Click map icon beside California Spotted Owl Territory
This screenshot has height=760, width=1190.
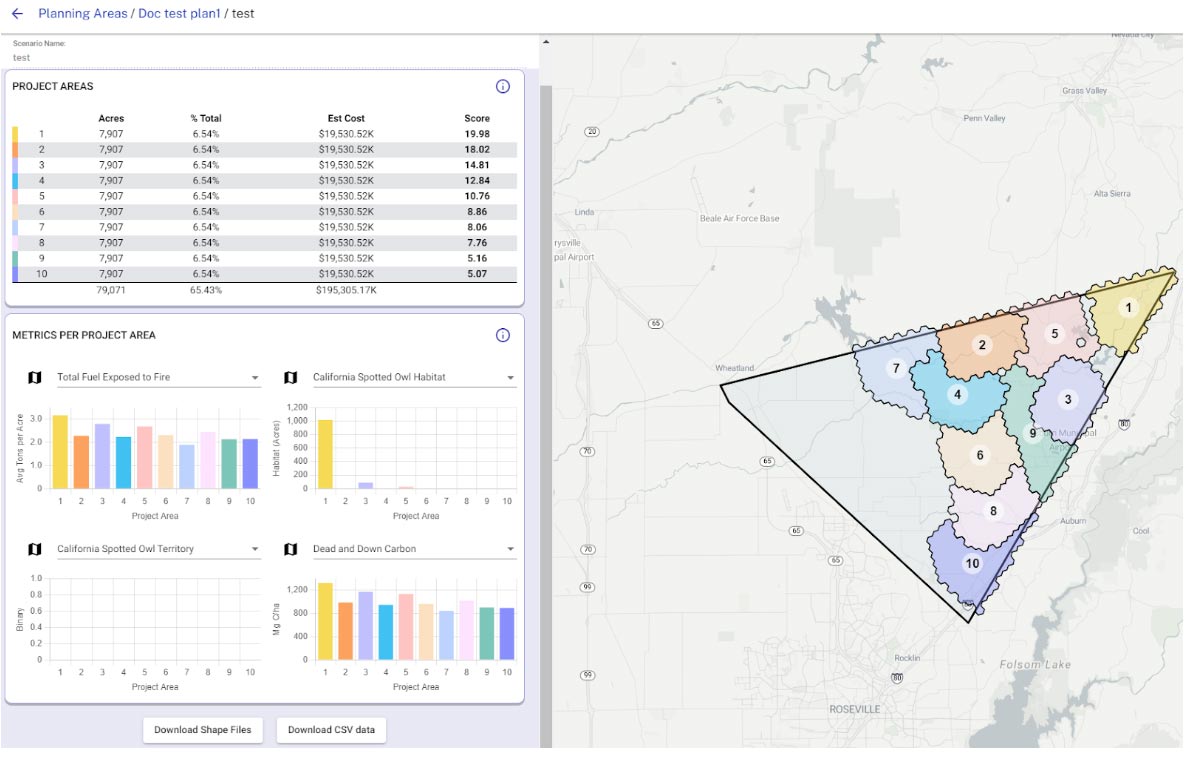(x=35, y=549)
